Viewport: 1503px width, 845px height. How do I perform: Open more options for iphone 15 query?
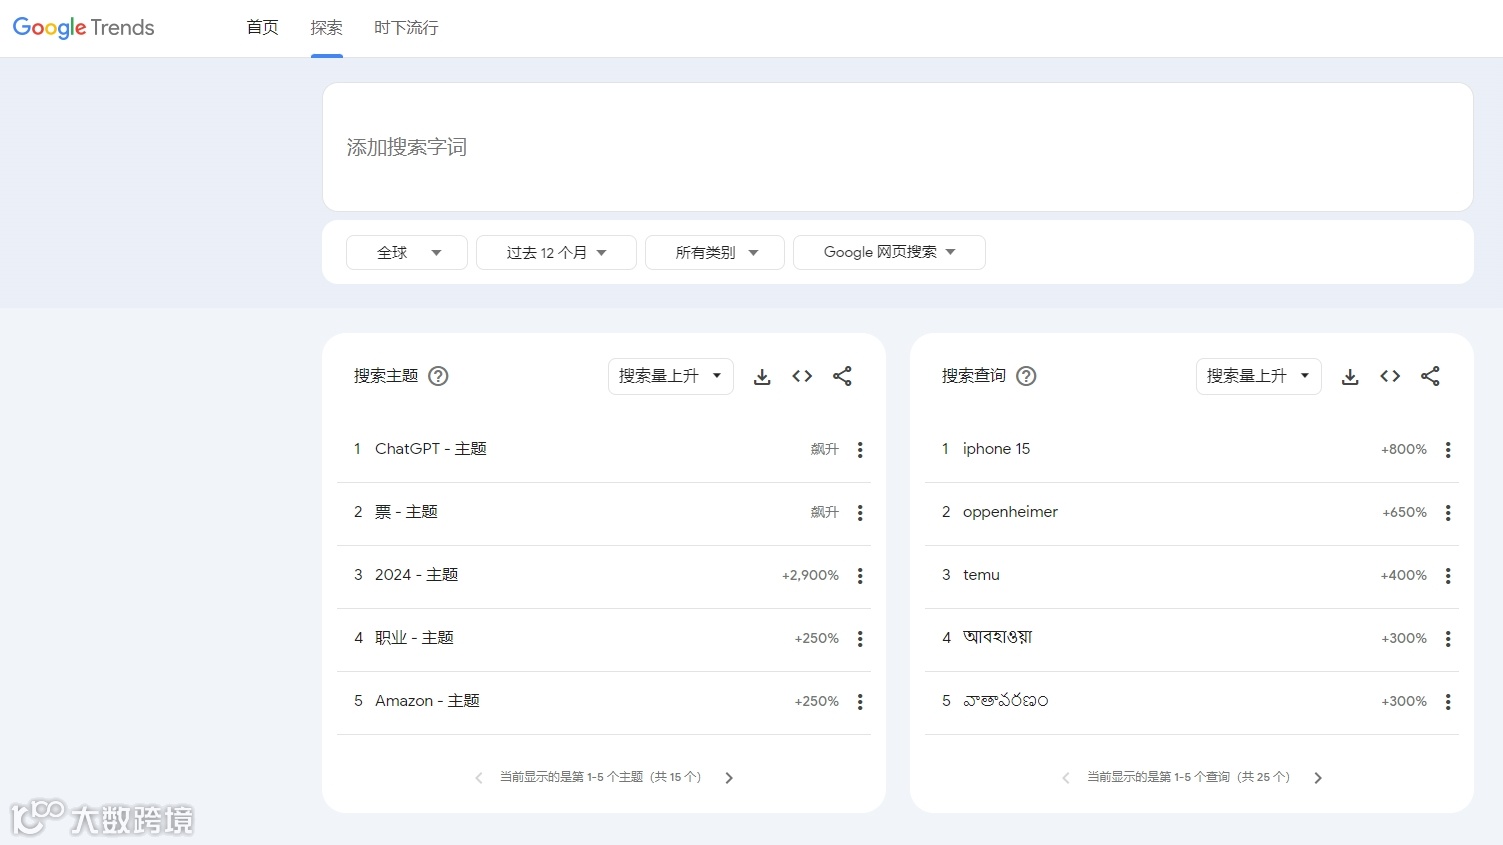1448,450
